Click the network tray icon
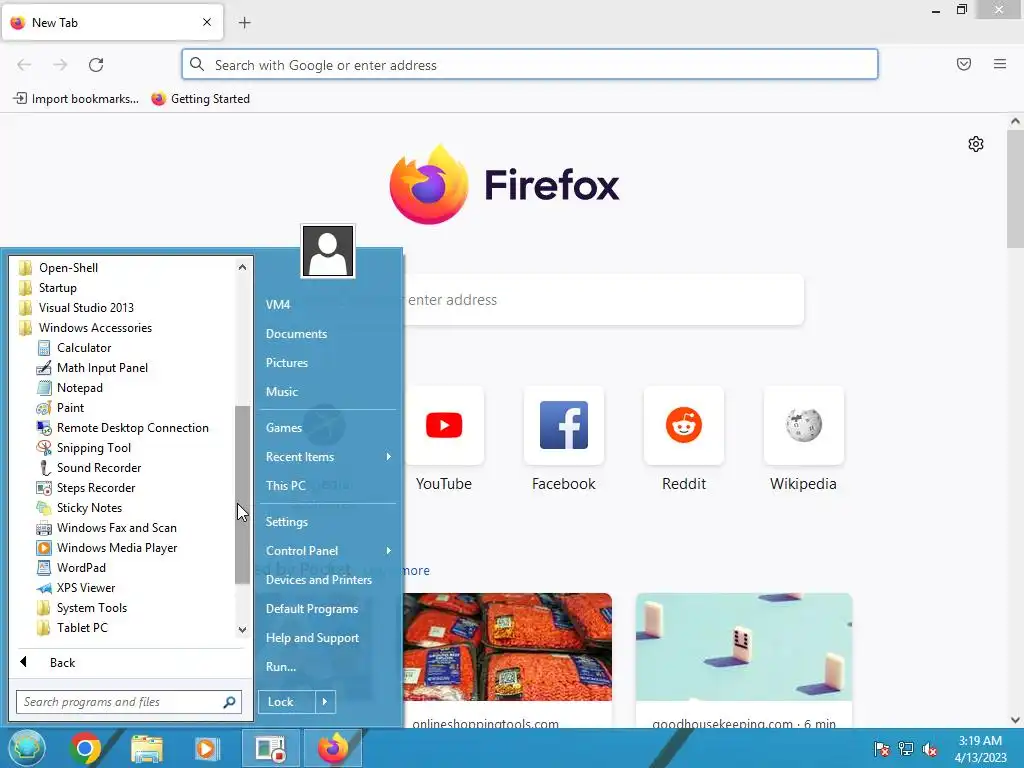Screen dimensions: 1024x768 906,749
